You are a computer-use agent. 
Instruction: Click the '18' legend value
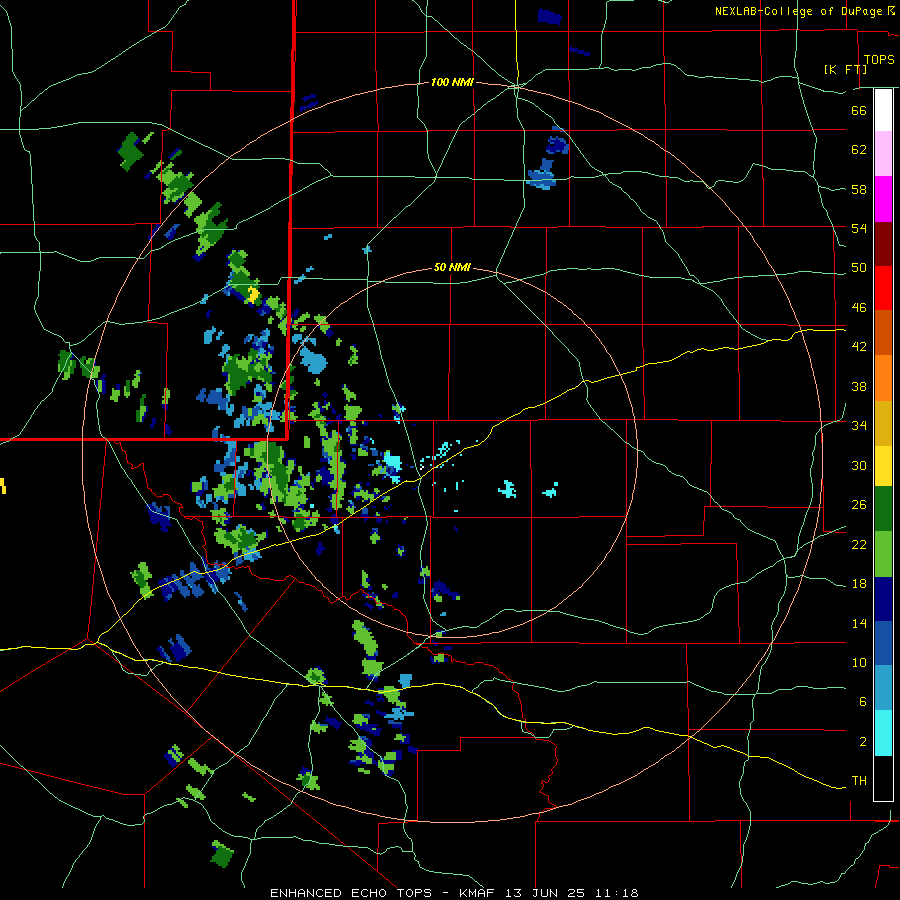pyautogui.click(x=859, y=584)
